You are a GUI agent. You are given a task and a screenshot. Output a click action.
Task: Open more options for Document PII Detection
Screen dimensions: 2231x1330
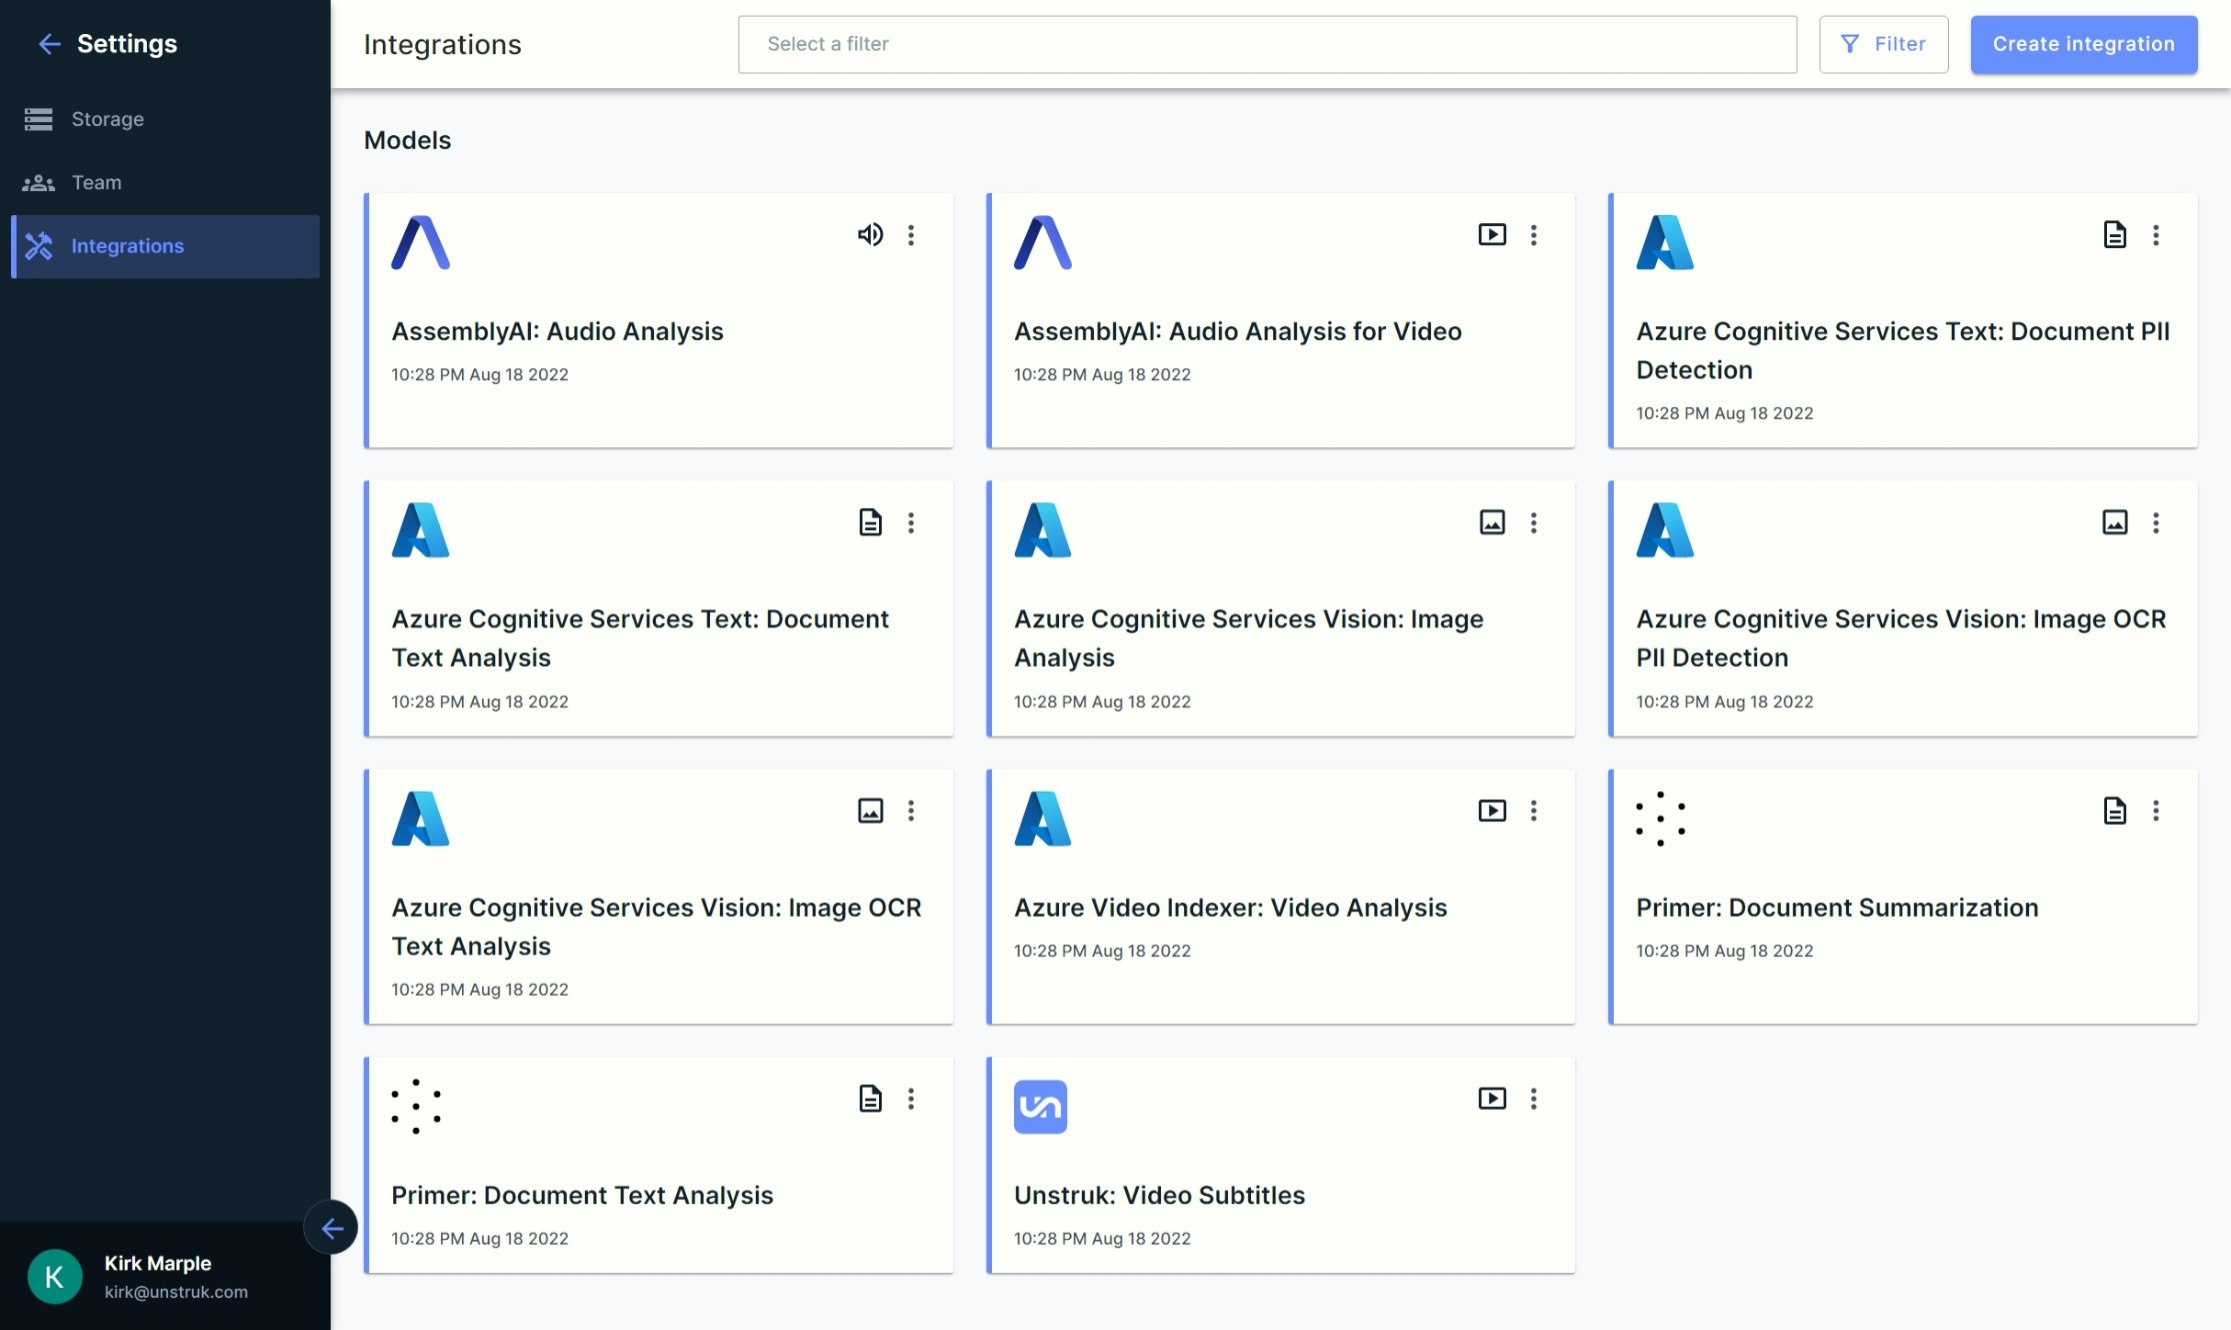(x=2155, y=235)
